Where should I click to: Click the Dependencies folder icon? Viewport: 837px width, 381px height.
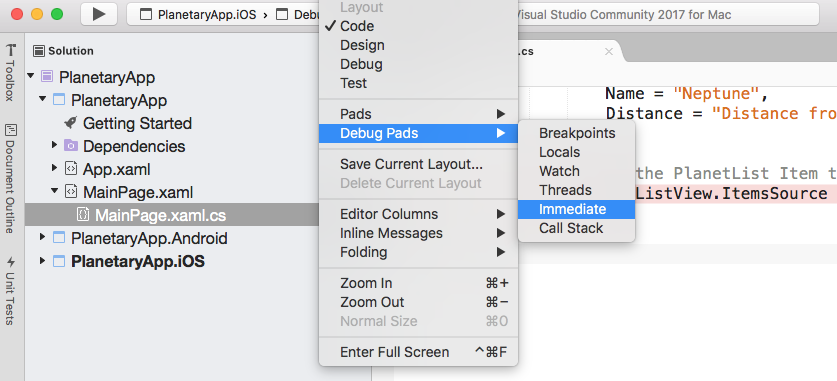point(70,146)
